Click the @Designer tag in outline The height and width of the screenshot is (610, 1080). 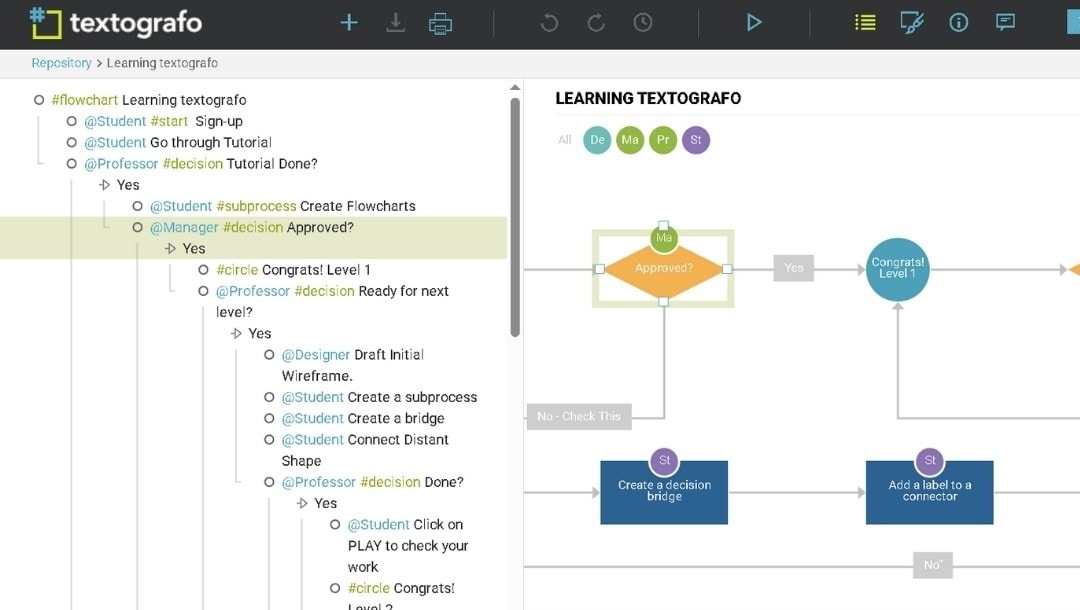click(315, 355)
